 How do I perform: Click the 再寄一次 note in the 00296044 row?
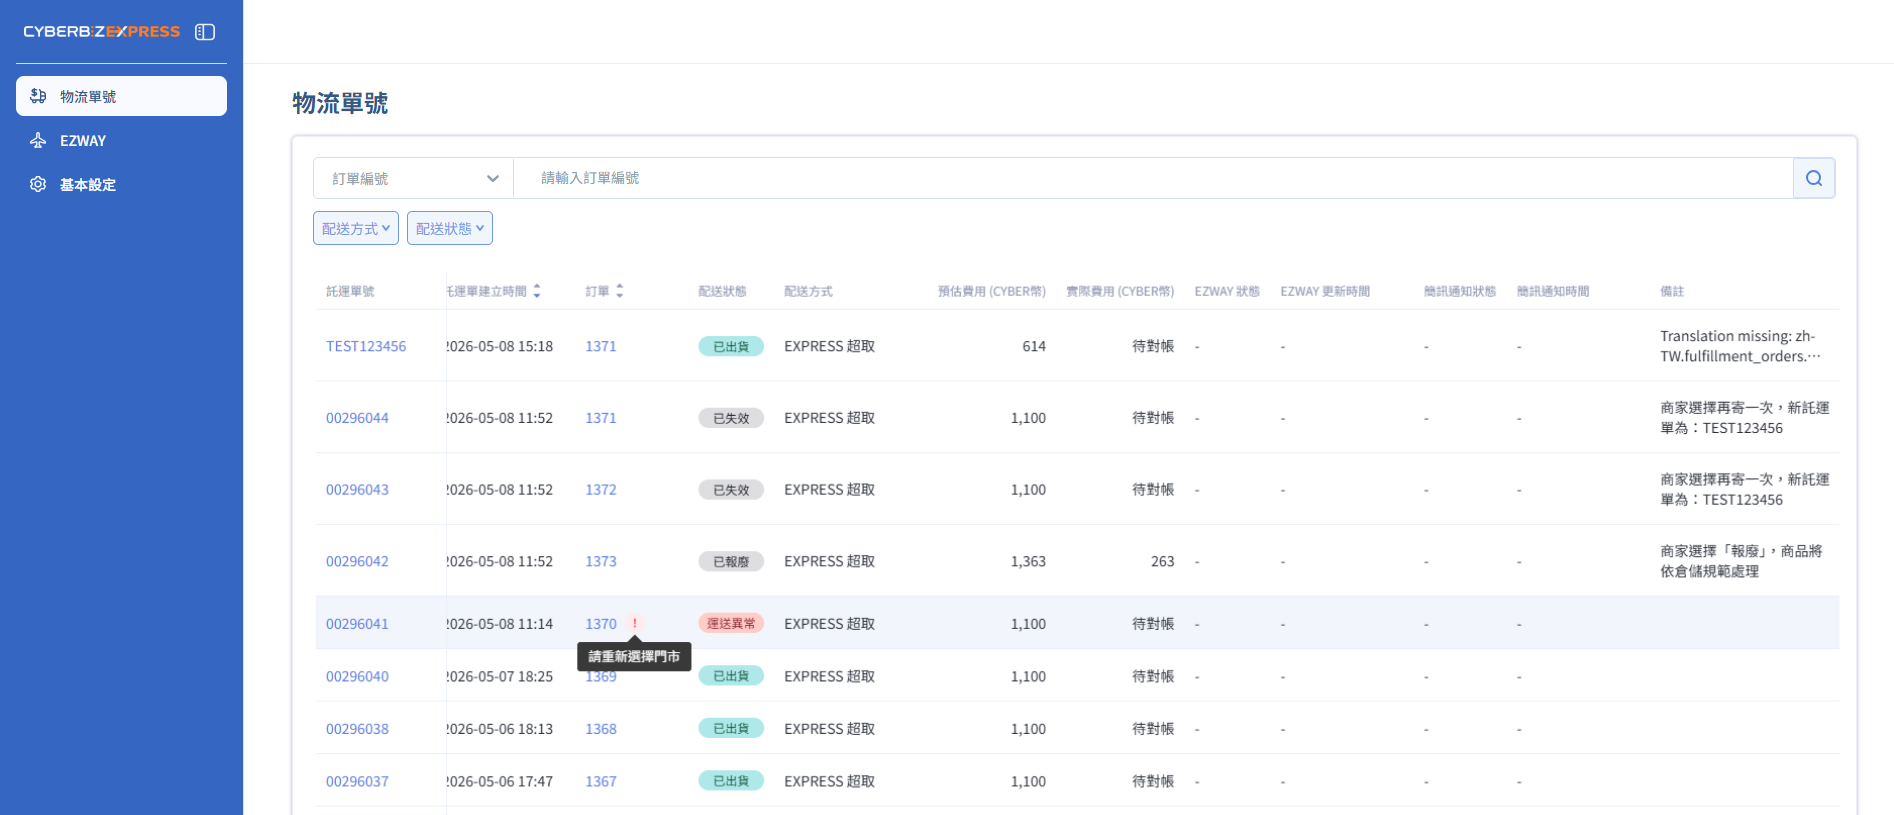(1745, 418)
